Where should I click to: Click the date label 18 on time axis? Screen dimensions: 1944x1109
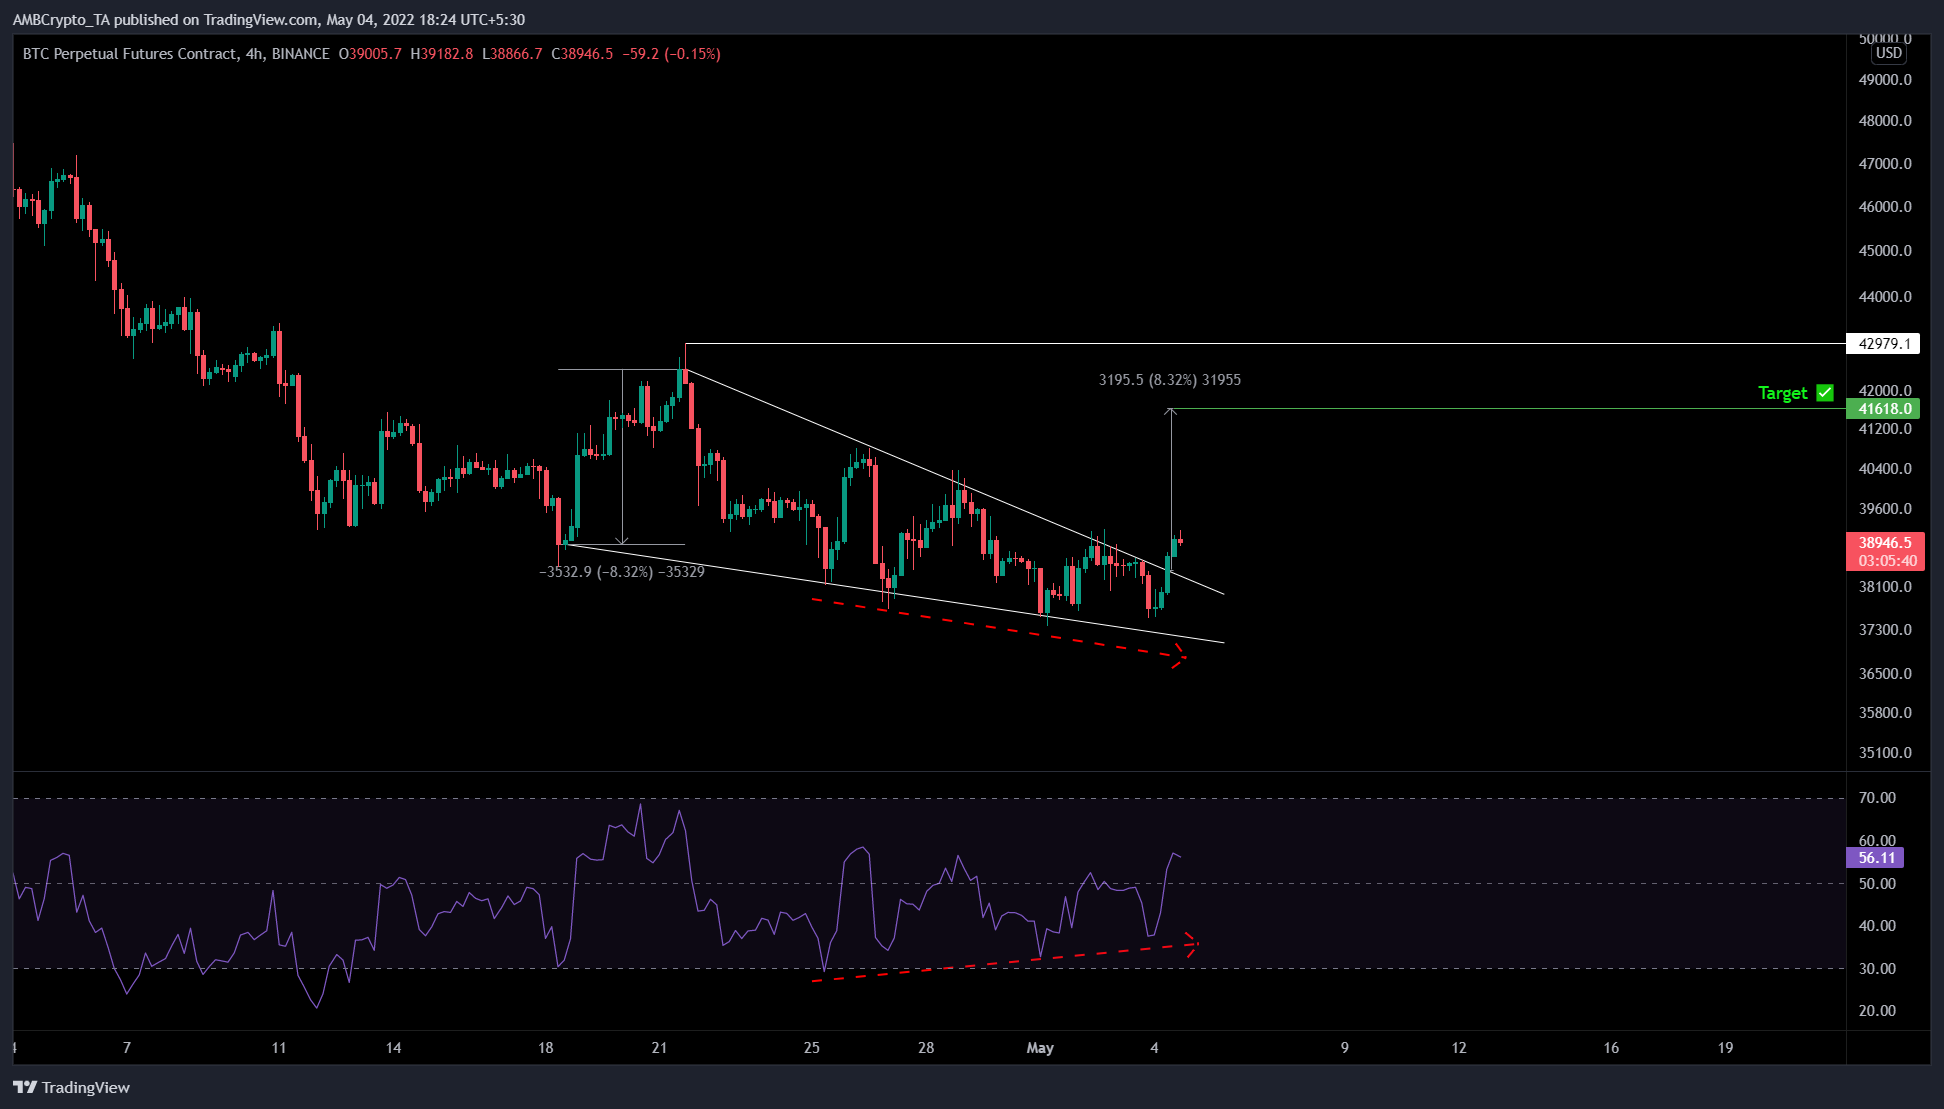545,1048
